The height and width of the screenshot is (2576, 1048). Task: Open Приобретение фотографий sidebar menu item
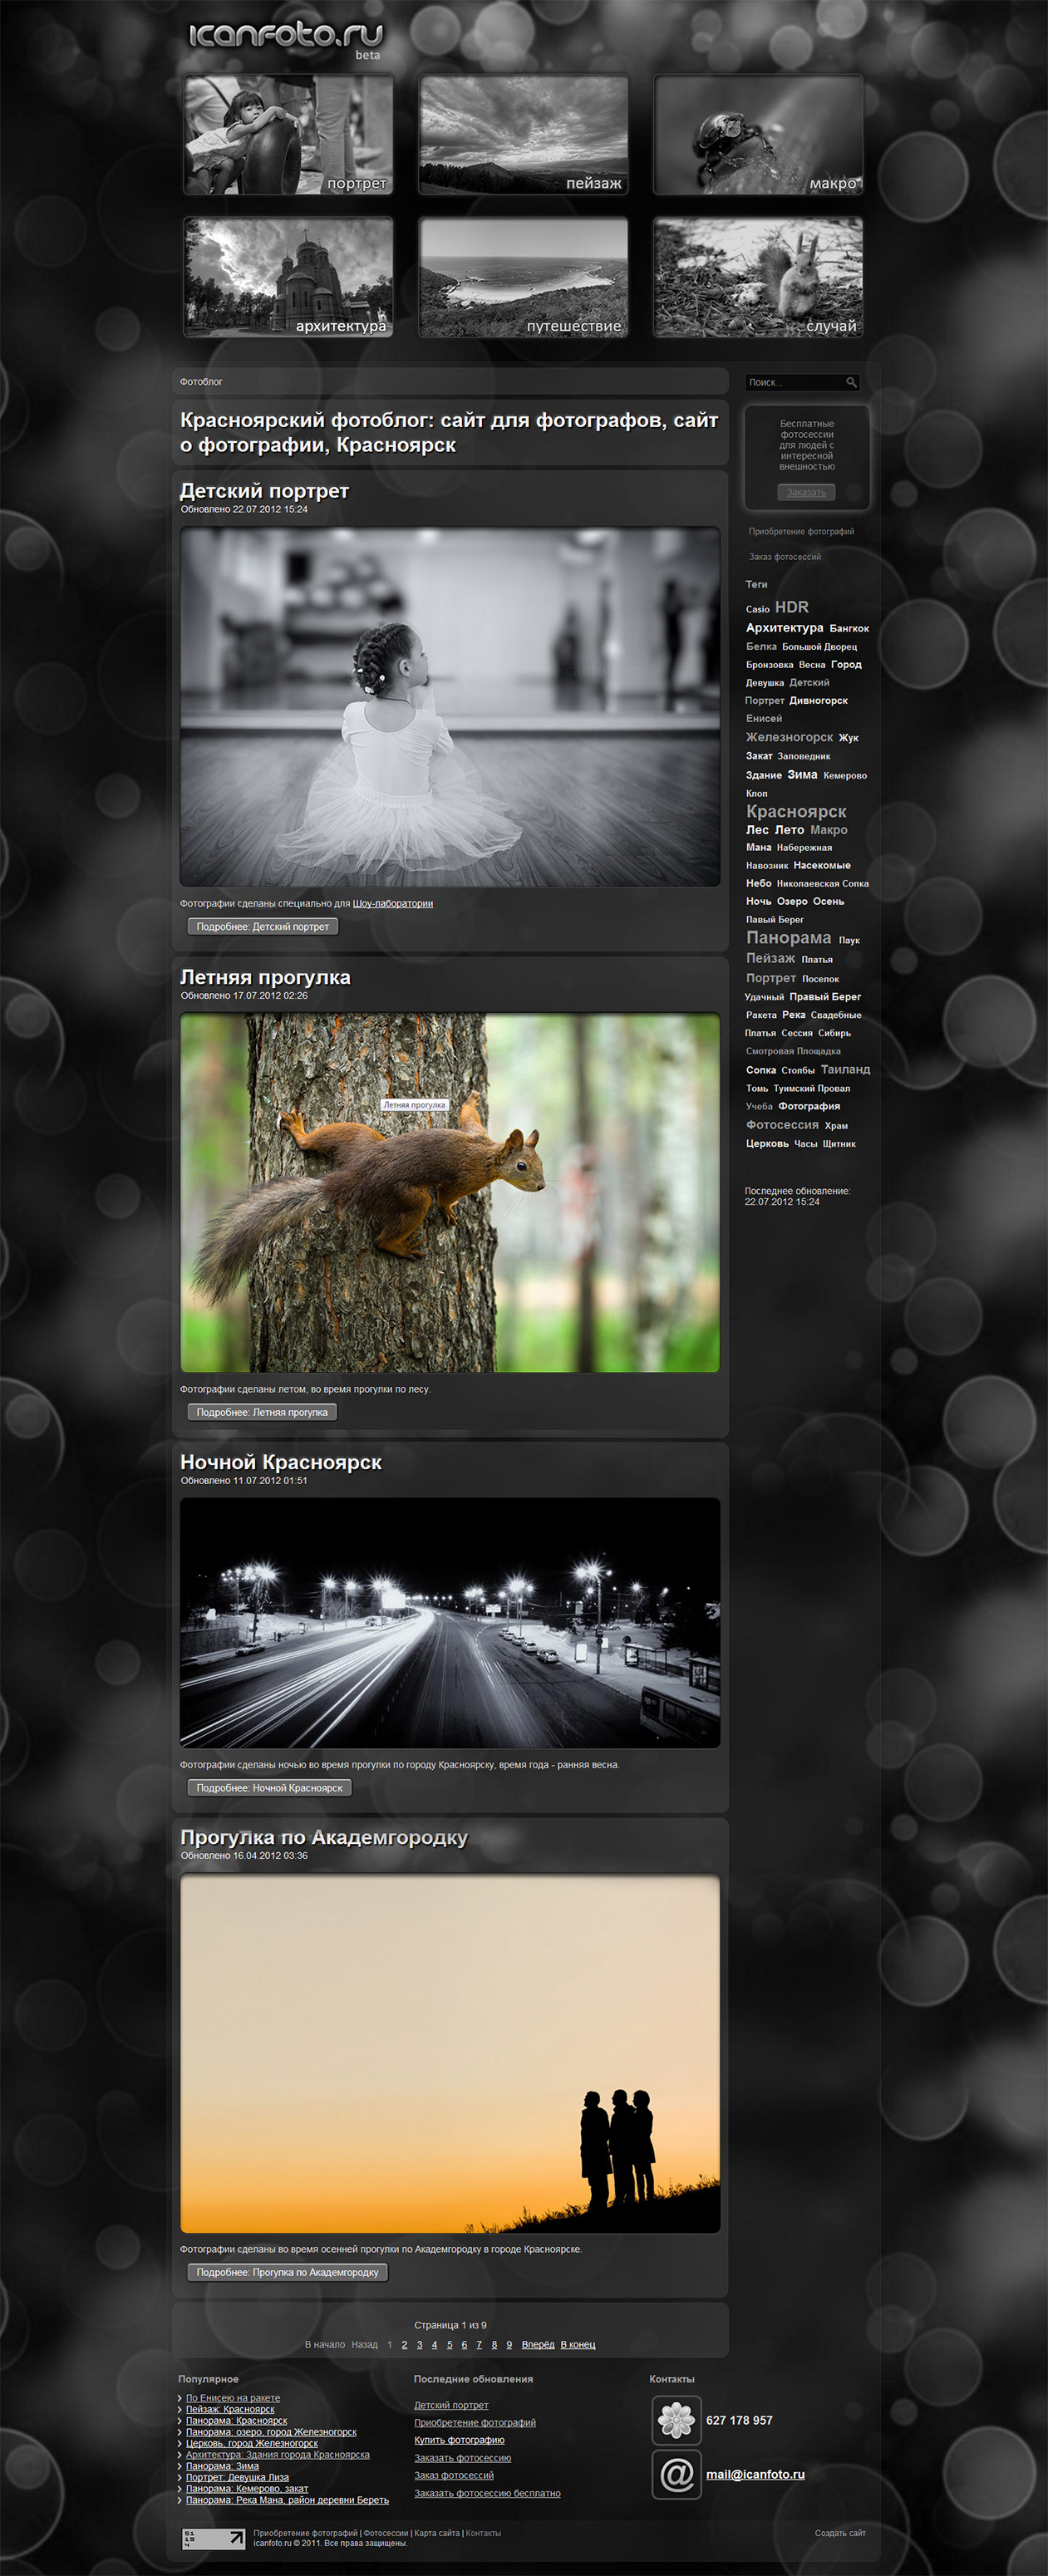801,532
